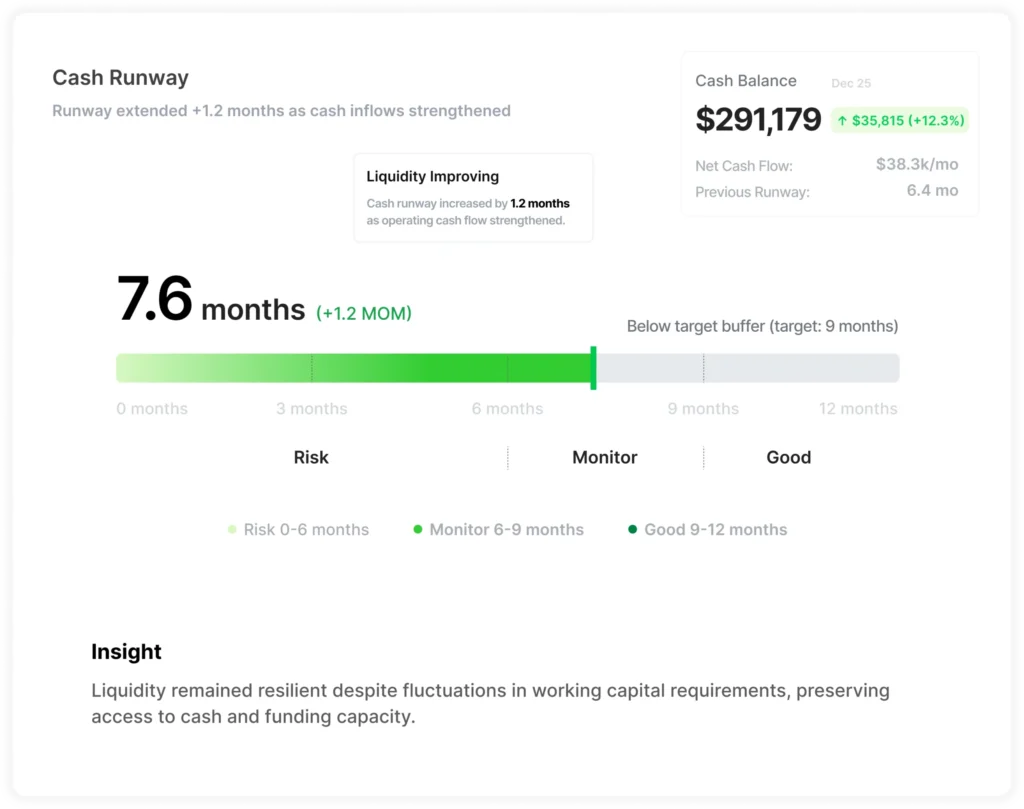Viewport: 1024px width, 809px height.
Task: Open the Liquidity Improving tooltip card
Action: click(473, 198)
